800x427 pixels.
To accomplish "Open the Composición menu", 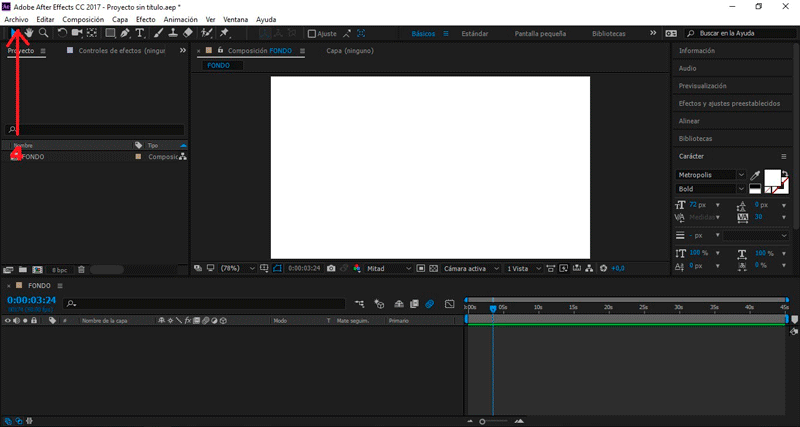I will pyautogui.click(x=82, y=19).
